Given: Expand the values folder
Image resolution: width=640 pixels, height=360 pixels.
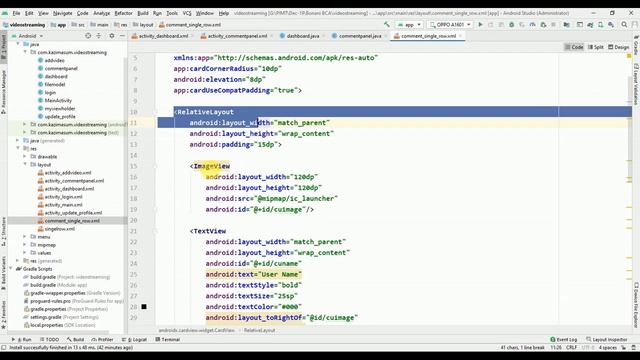Looking at the screenshot, I should pyautogui.click(x=25, y=253).
